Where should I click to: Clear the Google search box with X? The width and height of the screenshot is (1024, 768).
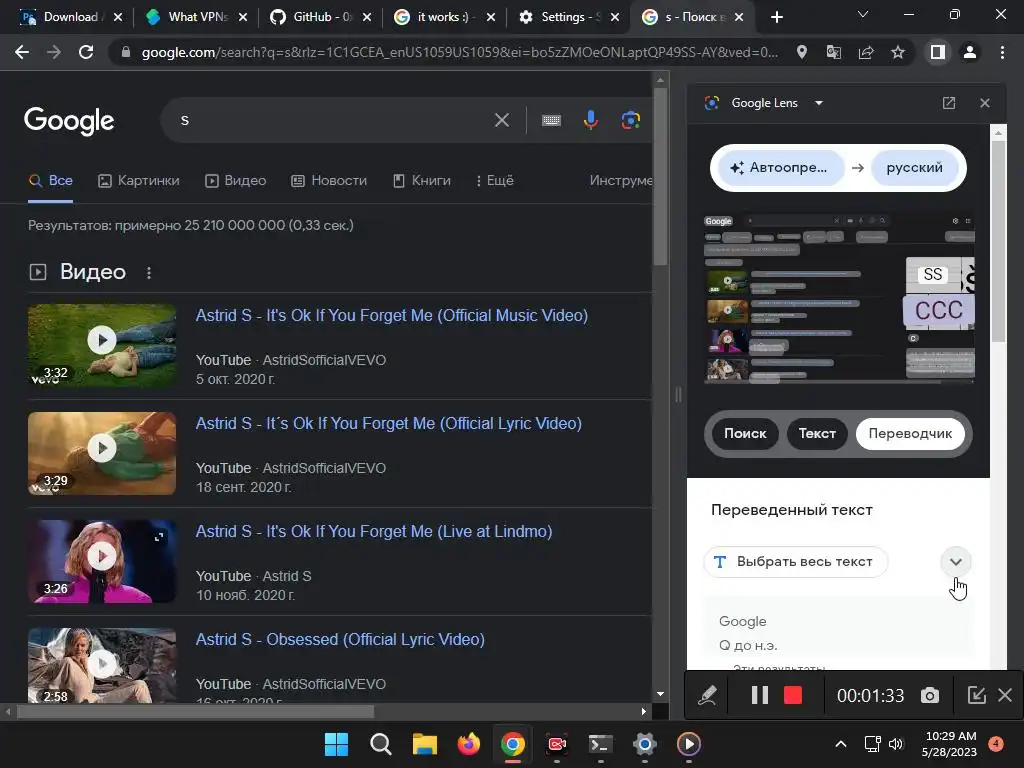(502, 120)
